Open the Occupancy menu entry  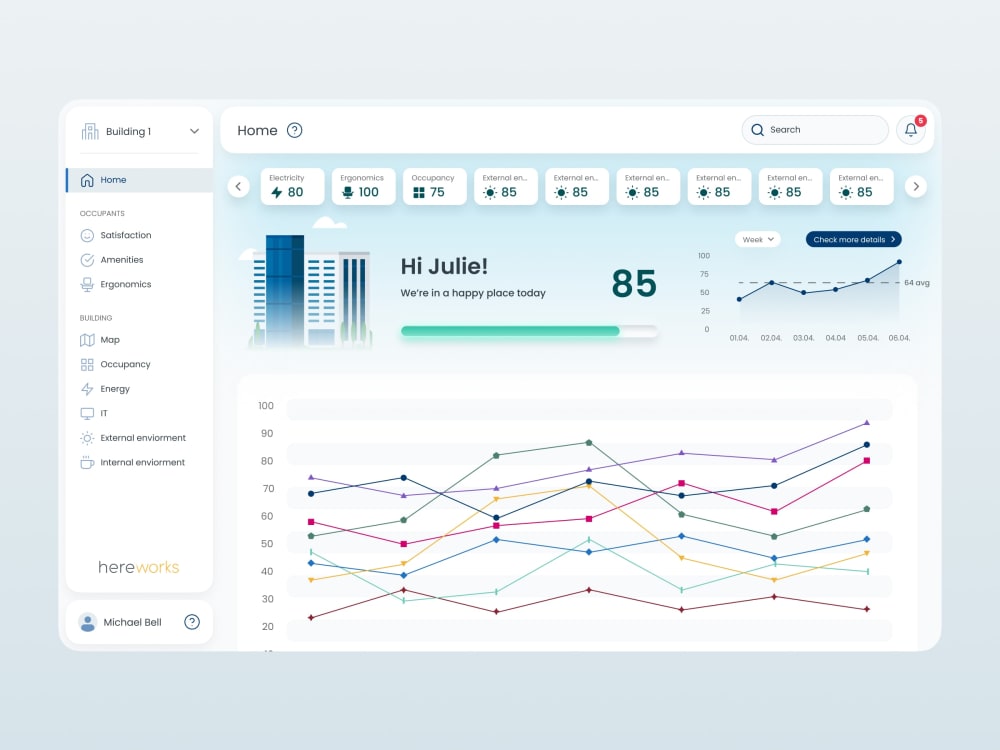tap(140, 364)
